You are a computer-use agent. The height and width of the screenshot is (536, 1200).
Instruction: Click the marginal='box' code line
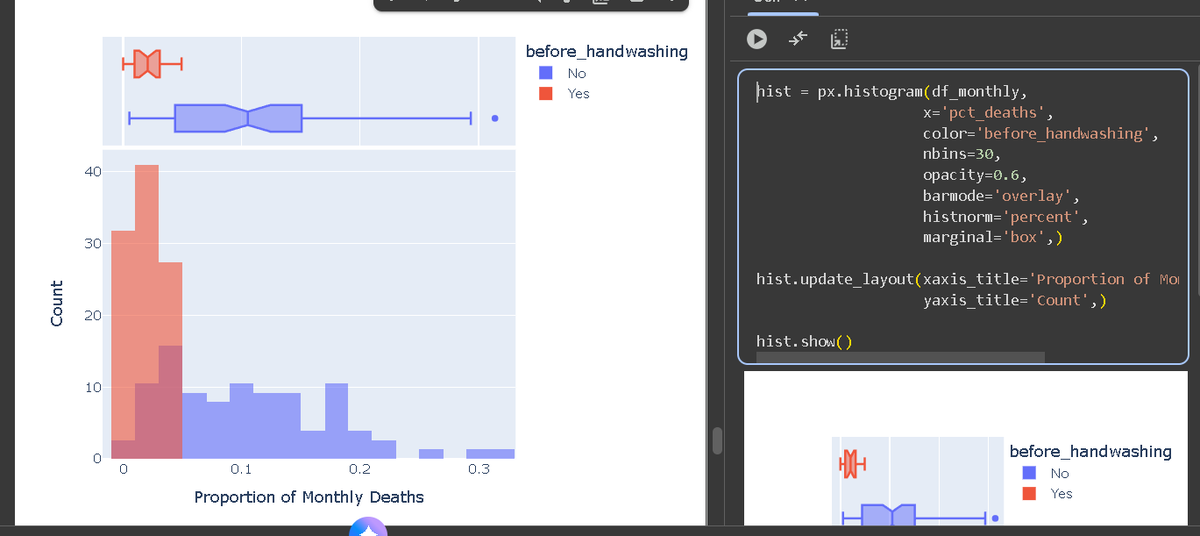992,238
